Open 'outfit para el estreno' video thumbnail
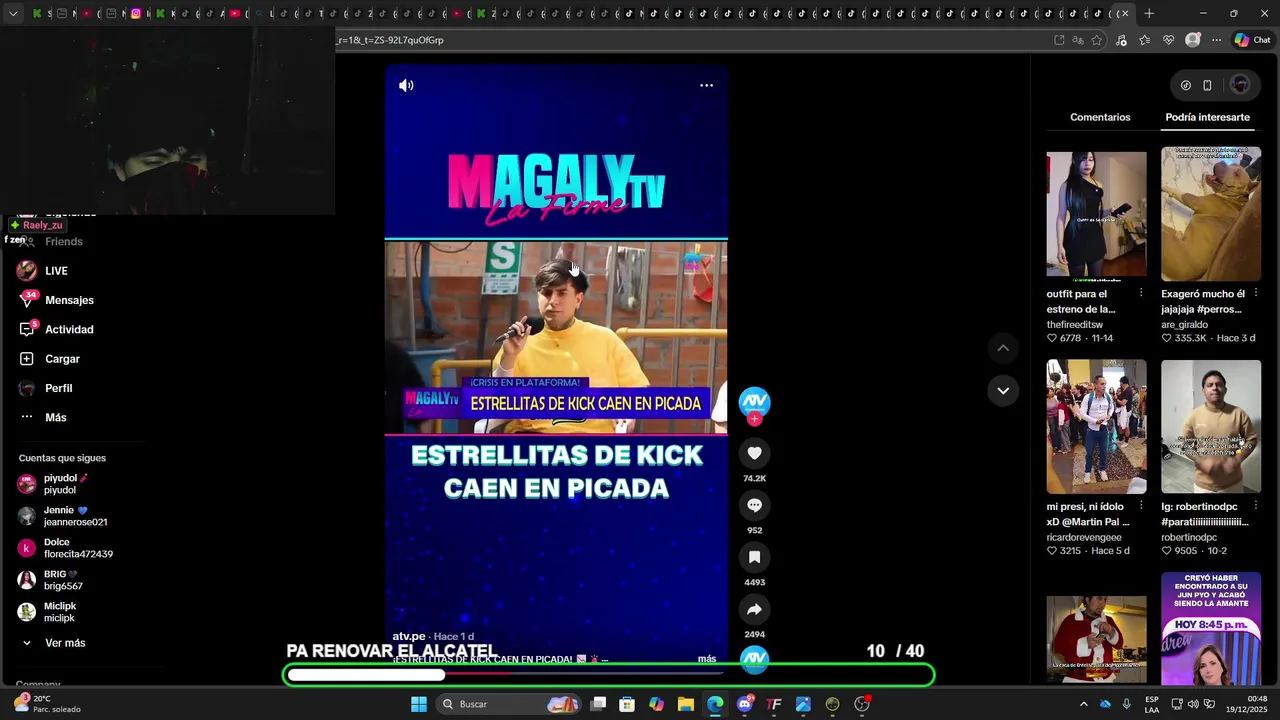Viewport: 1280px width, 720px height. coord(1096,213)
